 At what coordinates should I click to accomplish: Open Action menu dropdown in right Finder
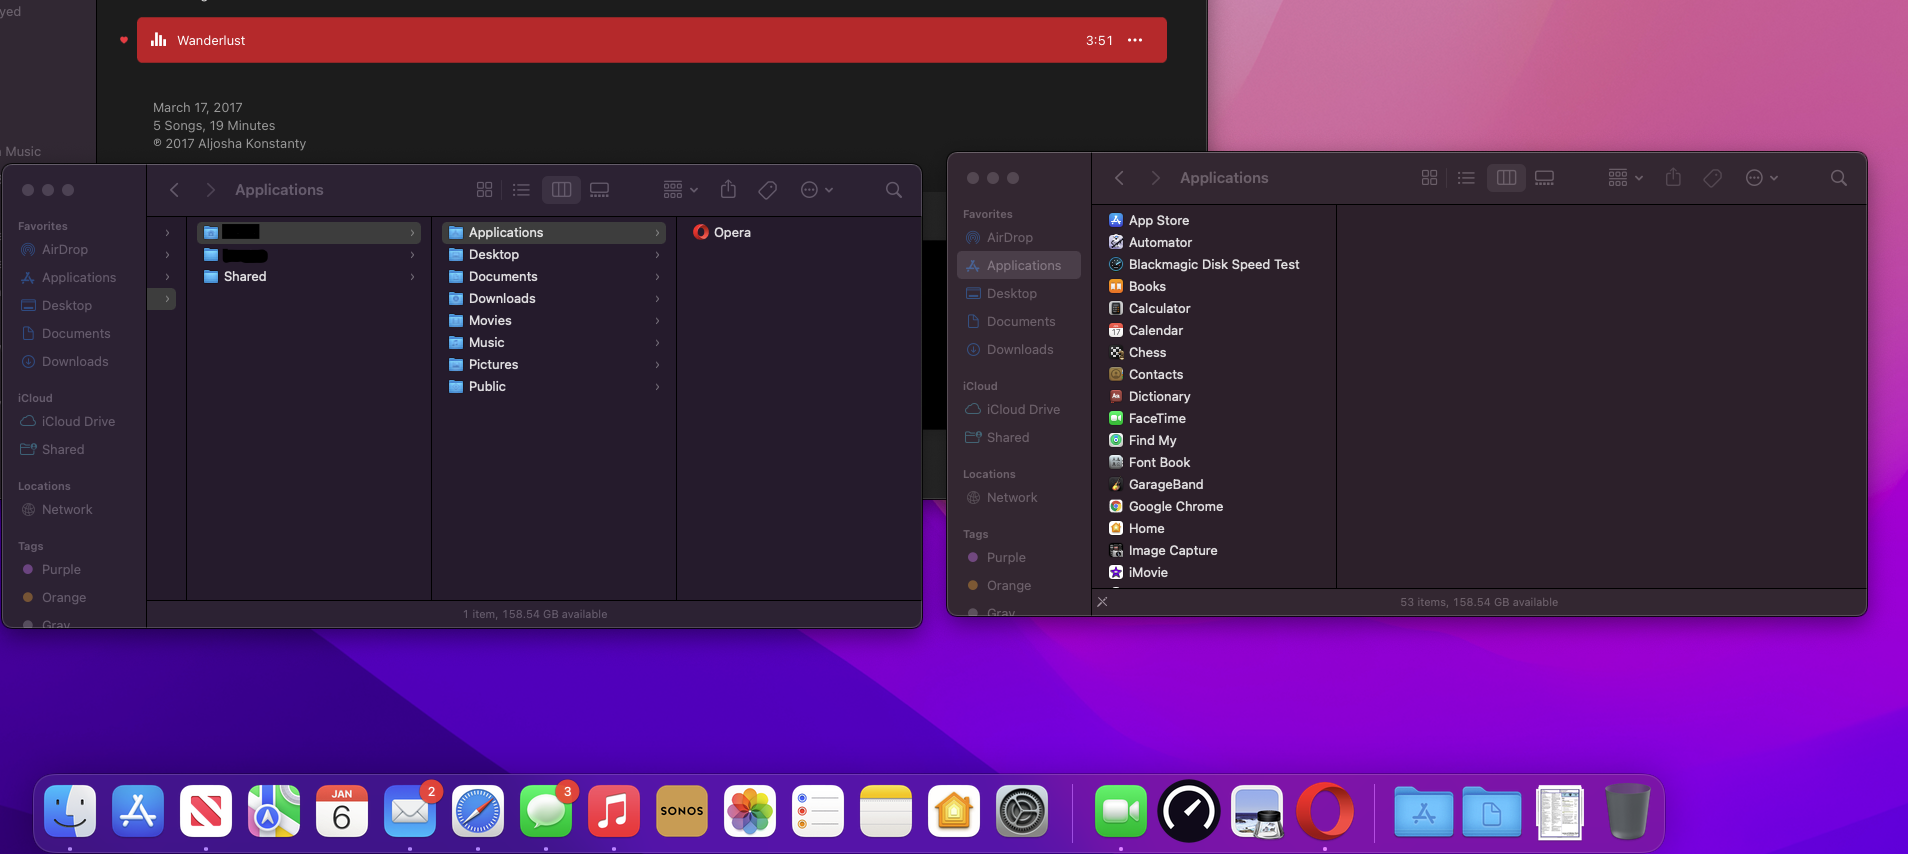pyautogui.click(x=1762, y=178)
